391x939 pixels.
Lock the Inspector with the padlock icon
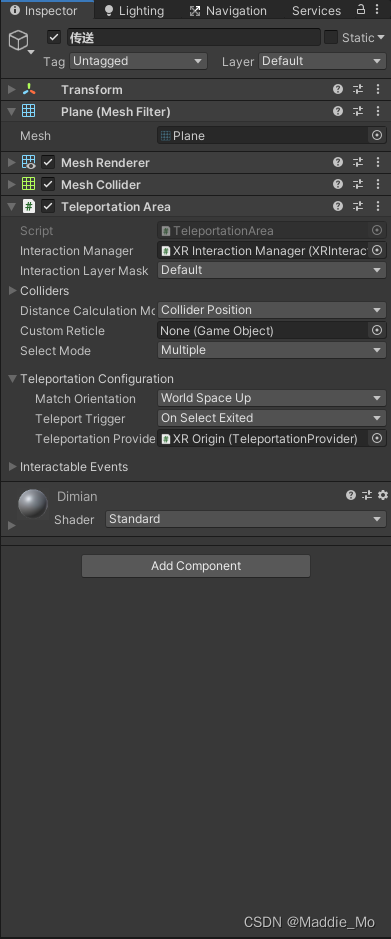pos(361,9)
